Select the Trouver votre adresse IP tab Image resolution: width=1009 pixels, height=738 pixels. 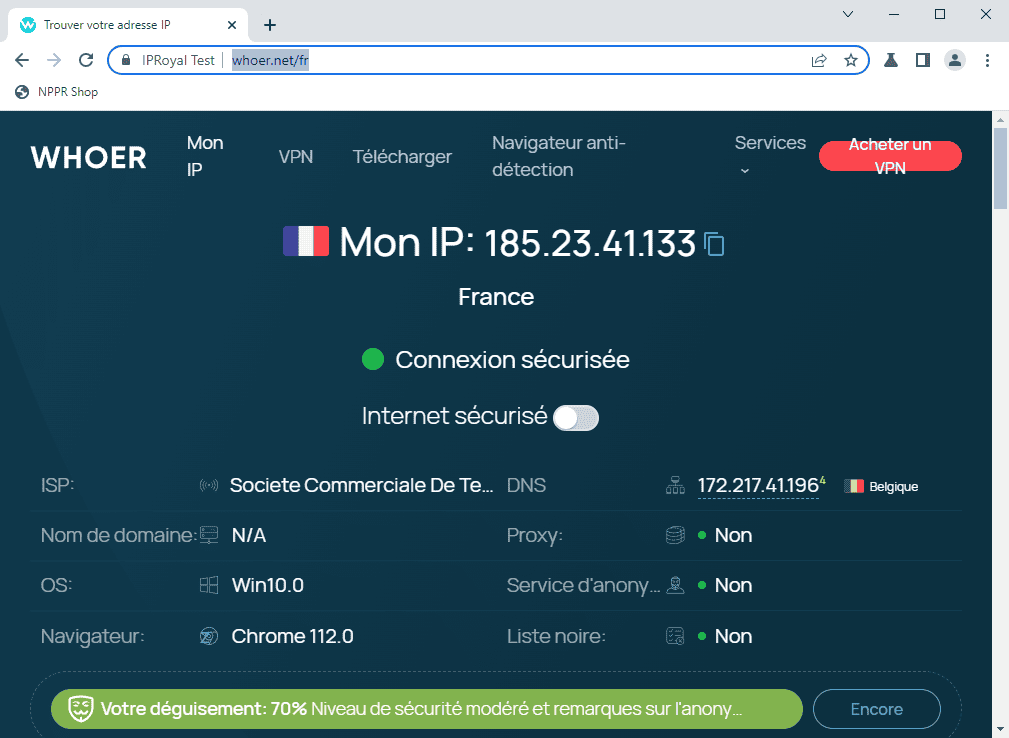(x=127, y=25)
